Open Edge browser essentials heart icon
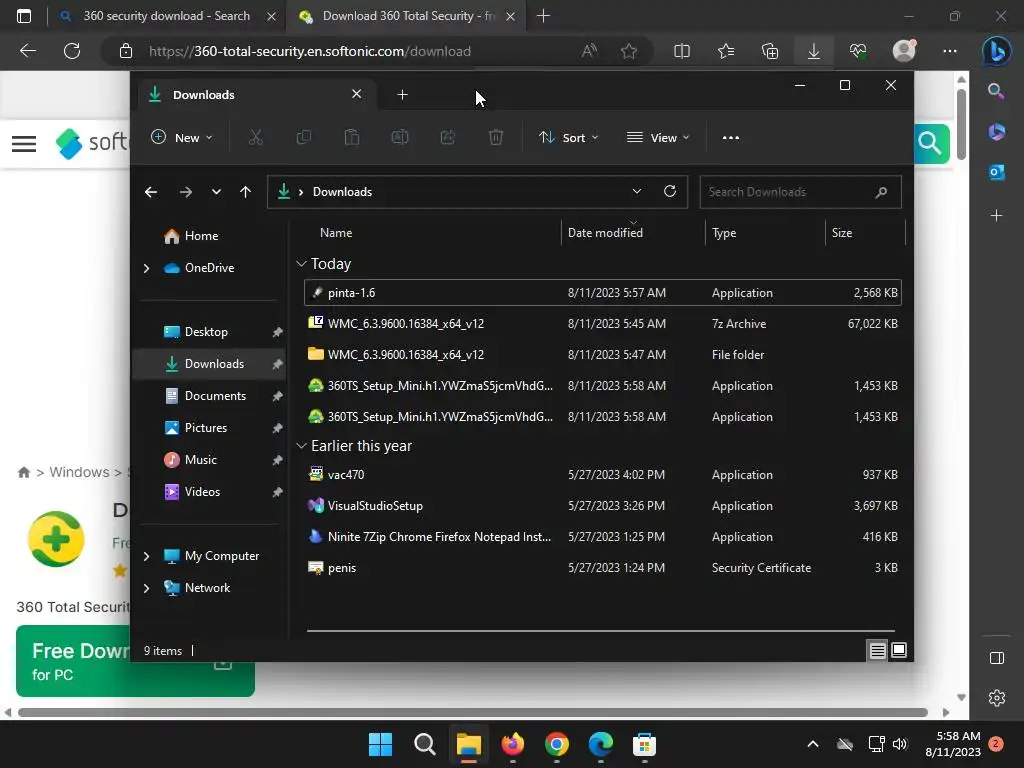Image resolution: width=1024 pixels, height=768 pixels. (x=858, y=51)
